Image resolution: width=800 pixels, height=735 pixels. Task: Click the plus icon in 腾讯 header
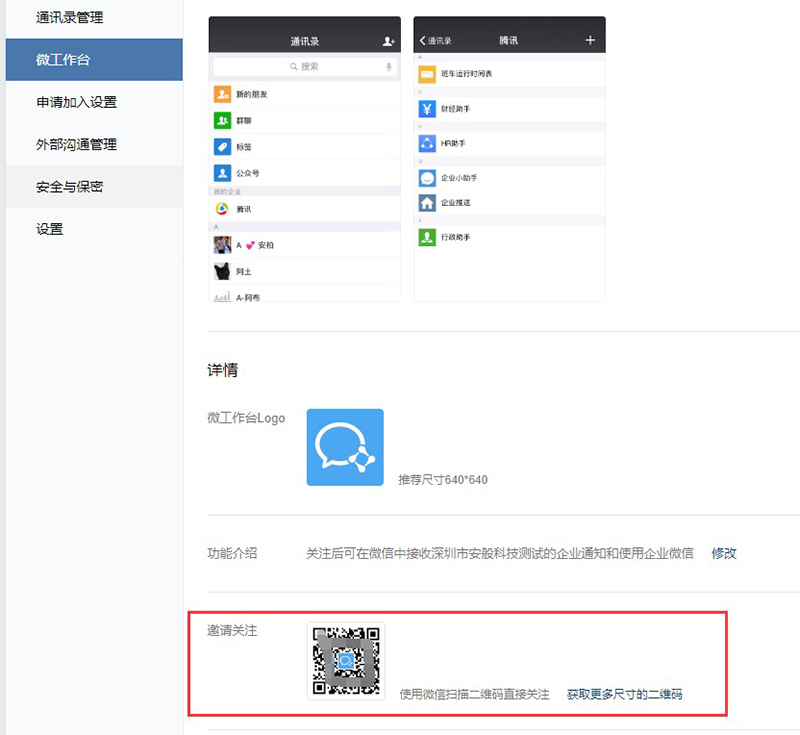tap(590, 40)
